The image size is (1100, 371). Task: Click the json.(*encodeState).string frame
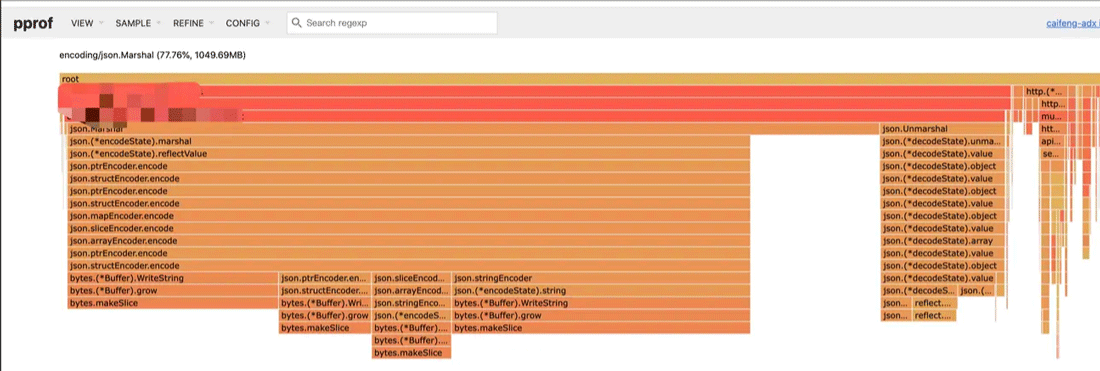click(x=601, y=291)
